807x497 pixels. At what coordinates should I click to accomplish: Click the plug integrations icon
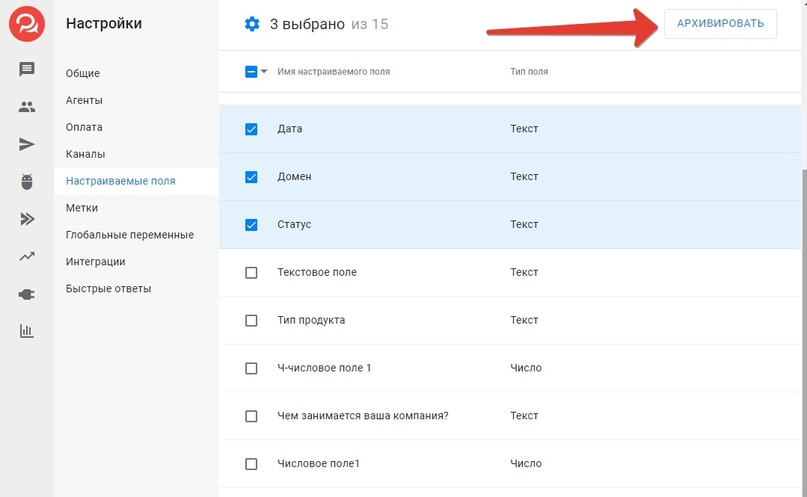coord(27,295)
